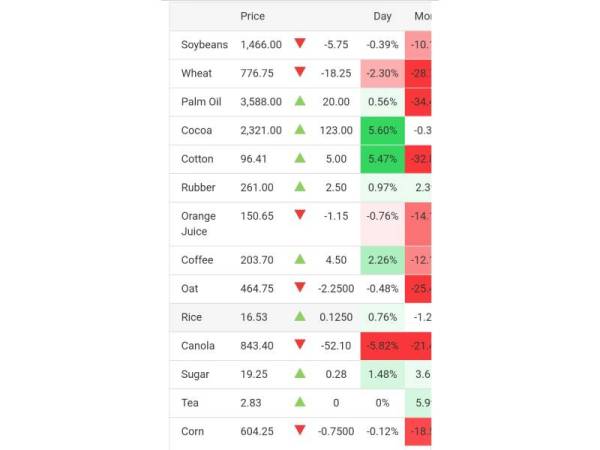Open the Tea commodity link

190,403
